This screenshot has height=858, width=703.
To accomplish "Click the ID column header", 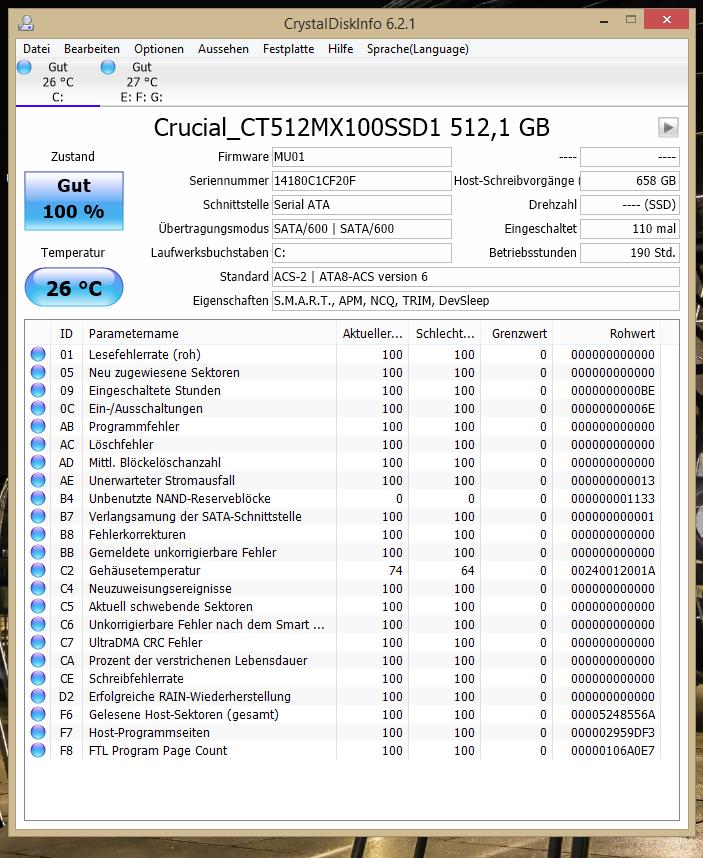I will (x=66, y=334).
